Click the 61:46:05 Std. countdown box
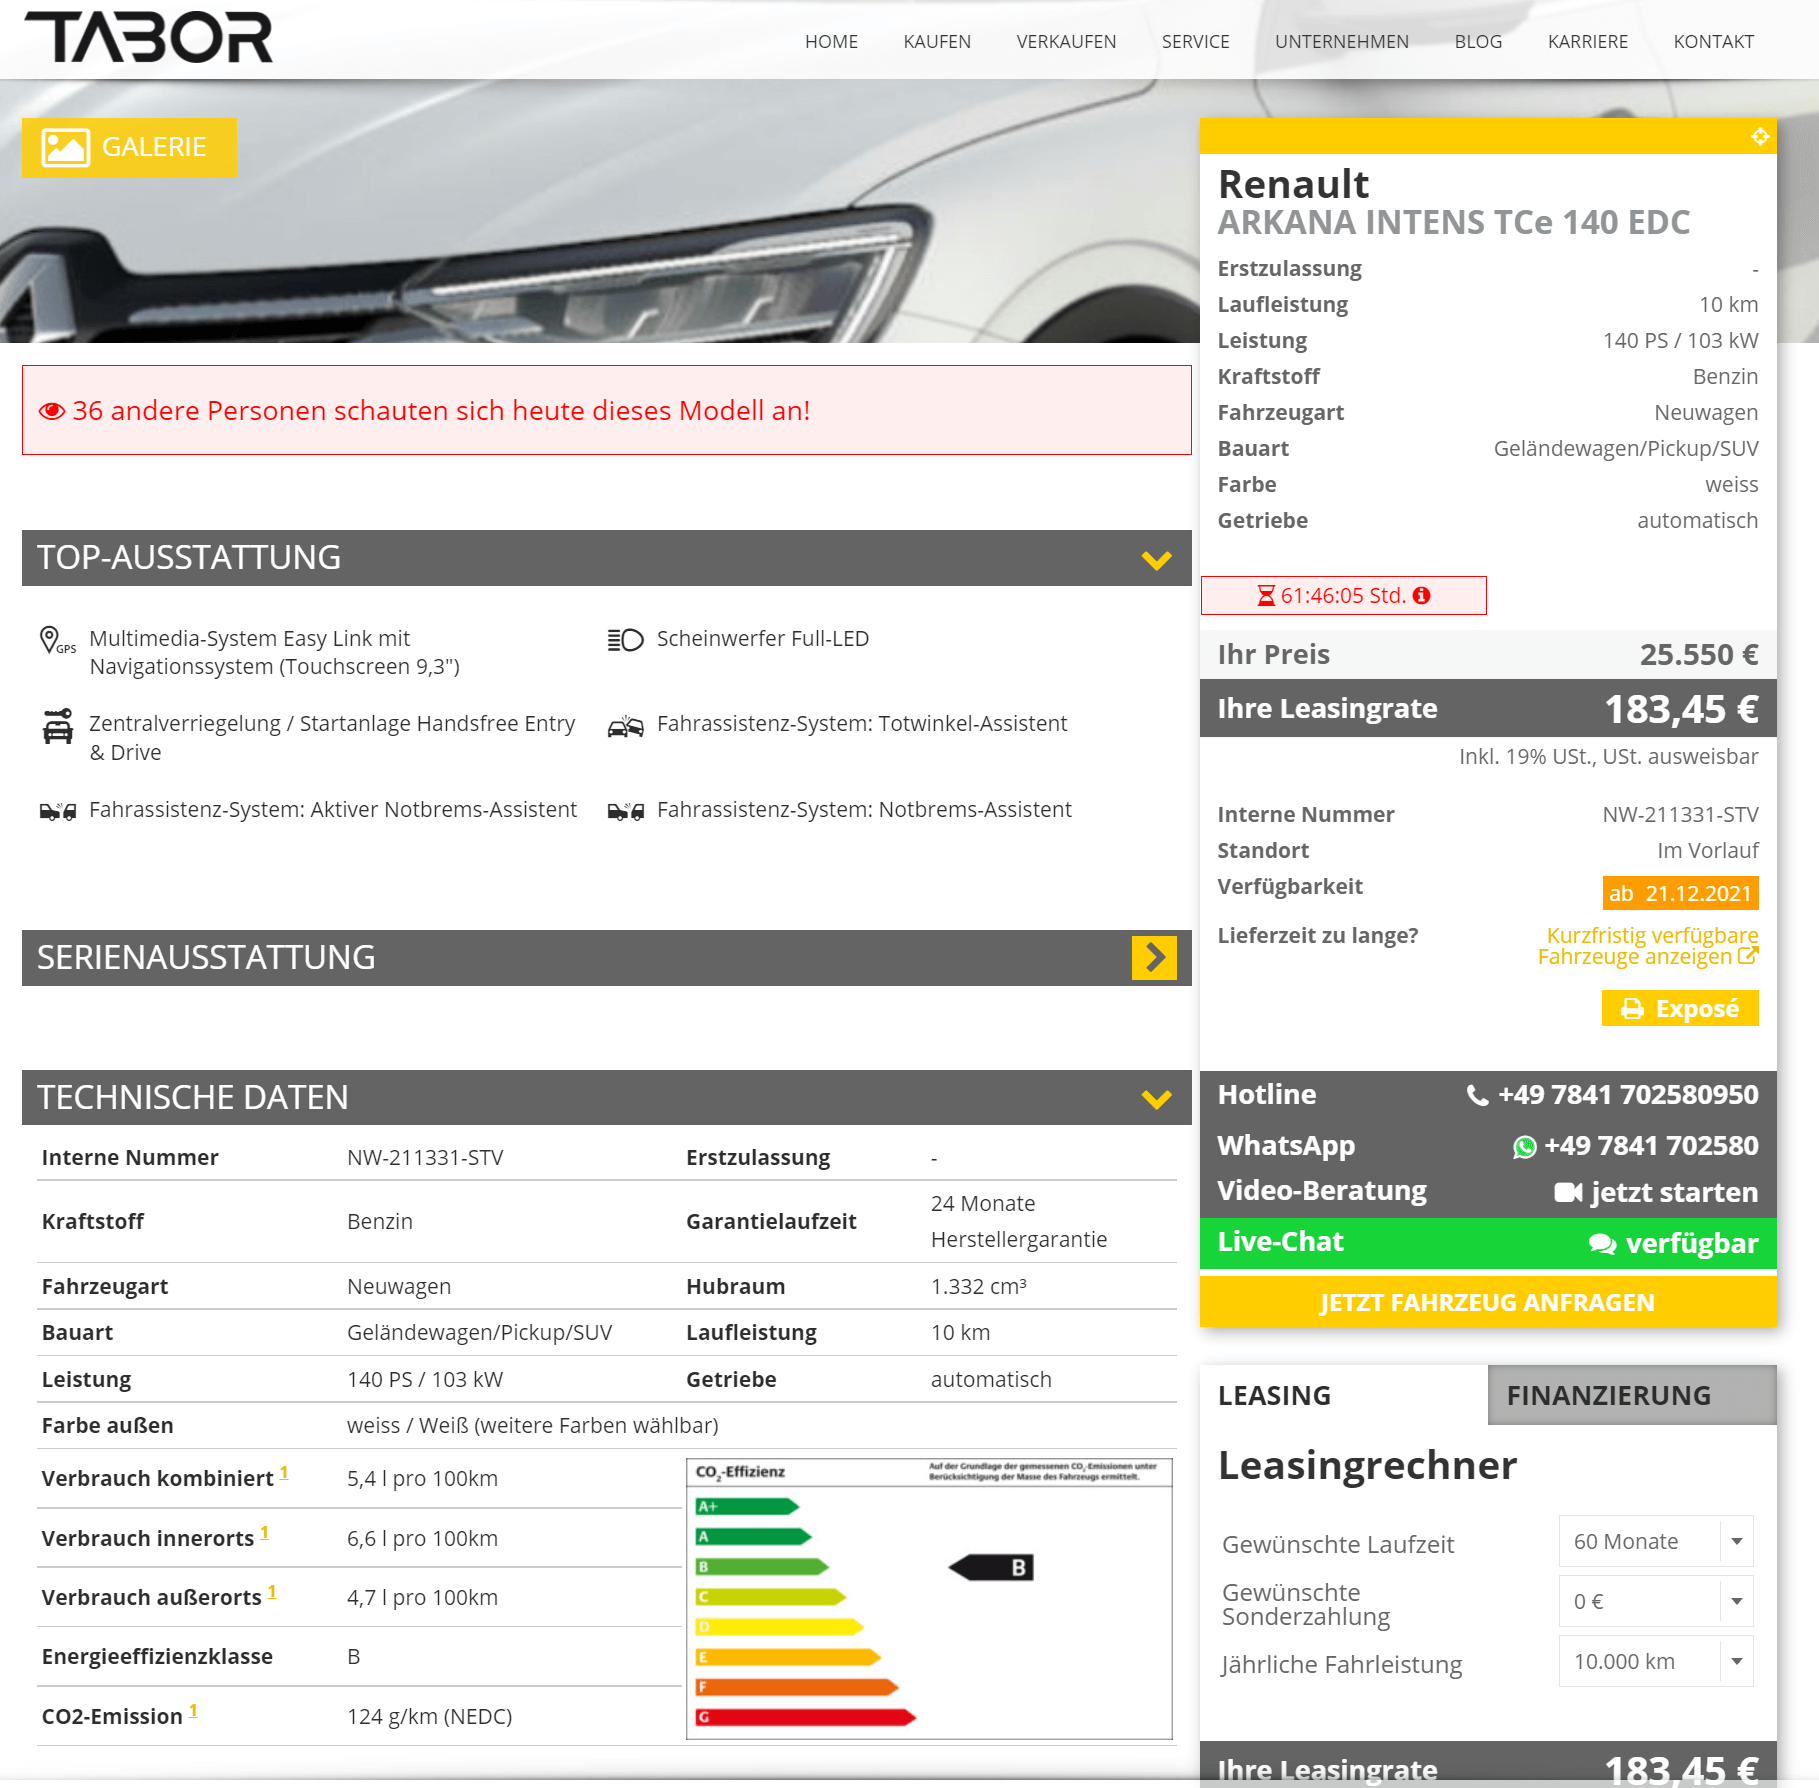Image resolution: width=1819 pixels, height=1788 pixels. tap(1343, 596)
